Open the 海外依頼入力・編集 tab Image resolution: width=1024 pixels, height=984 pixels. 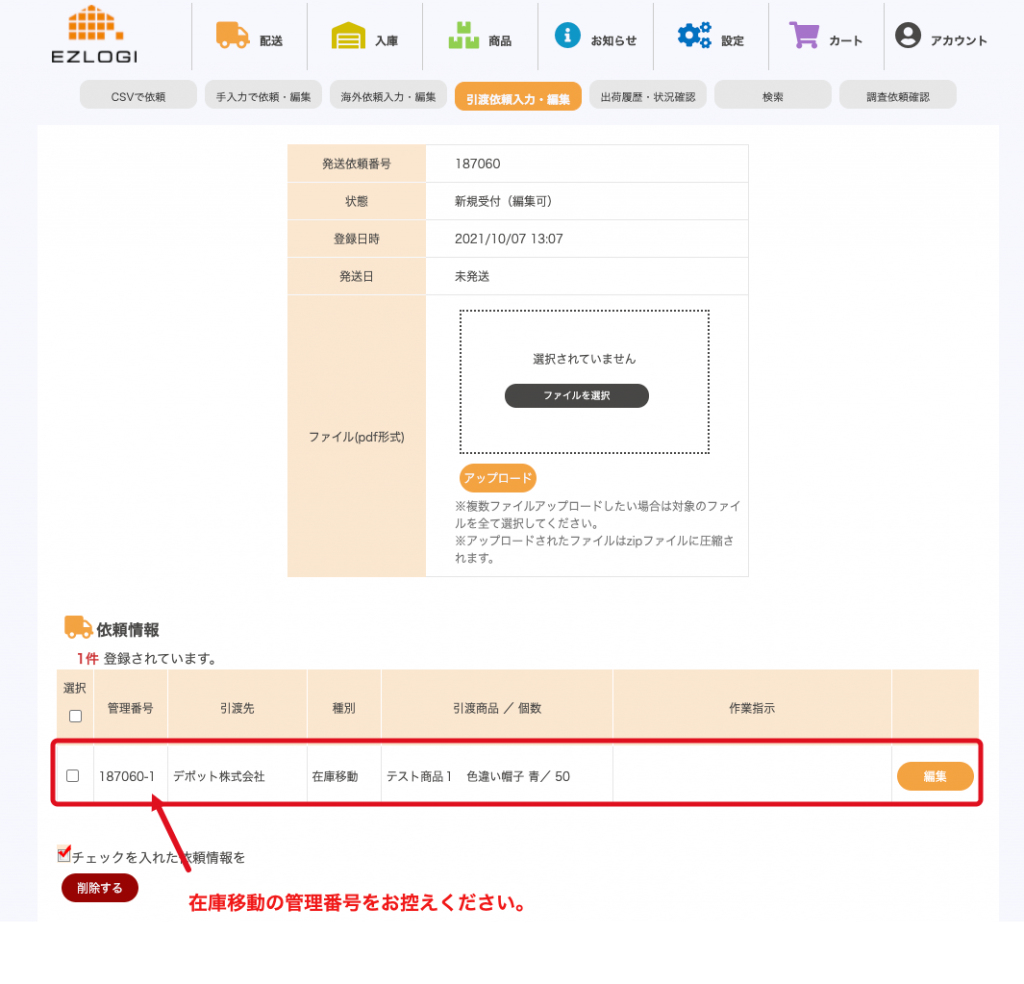[388, 95]
